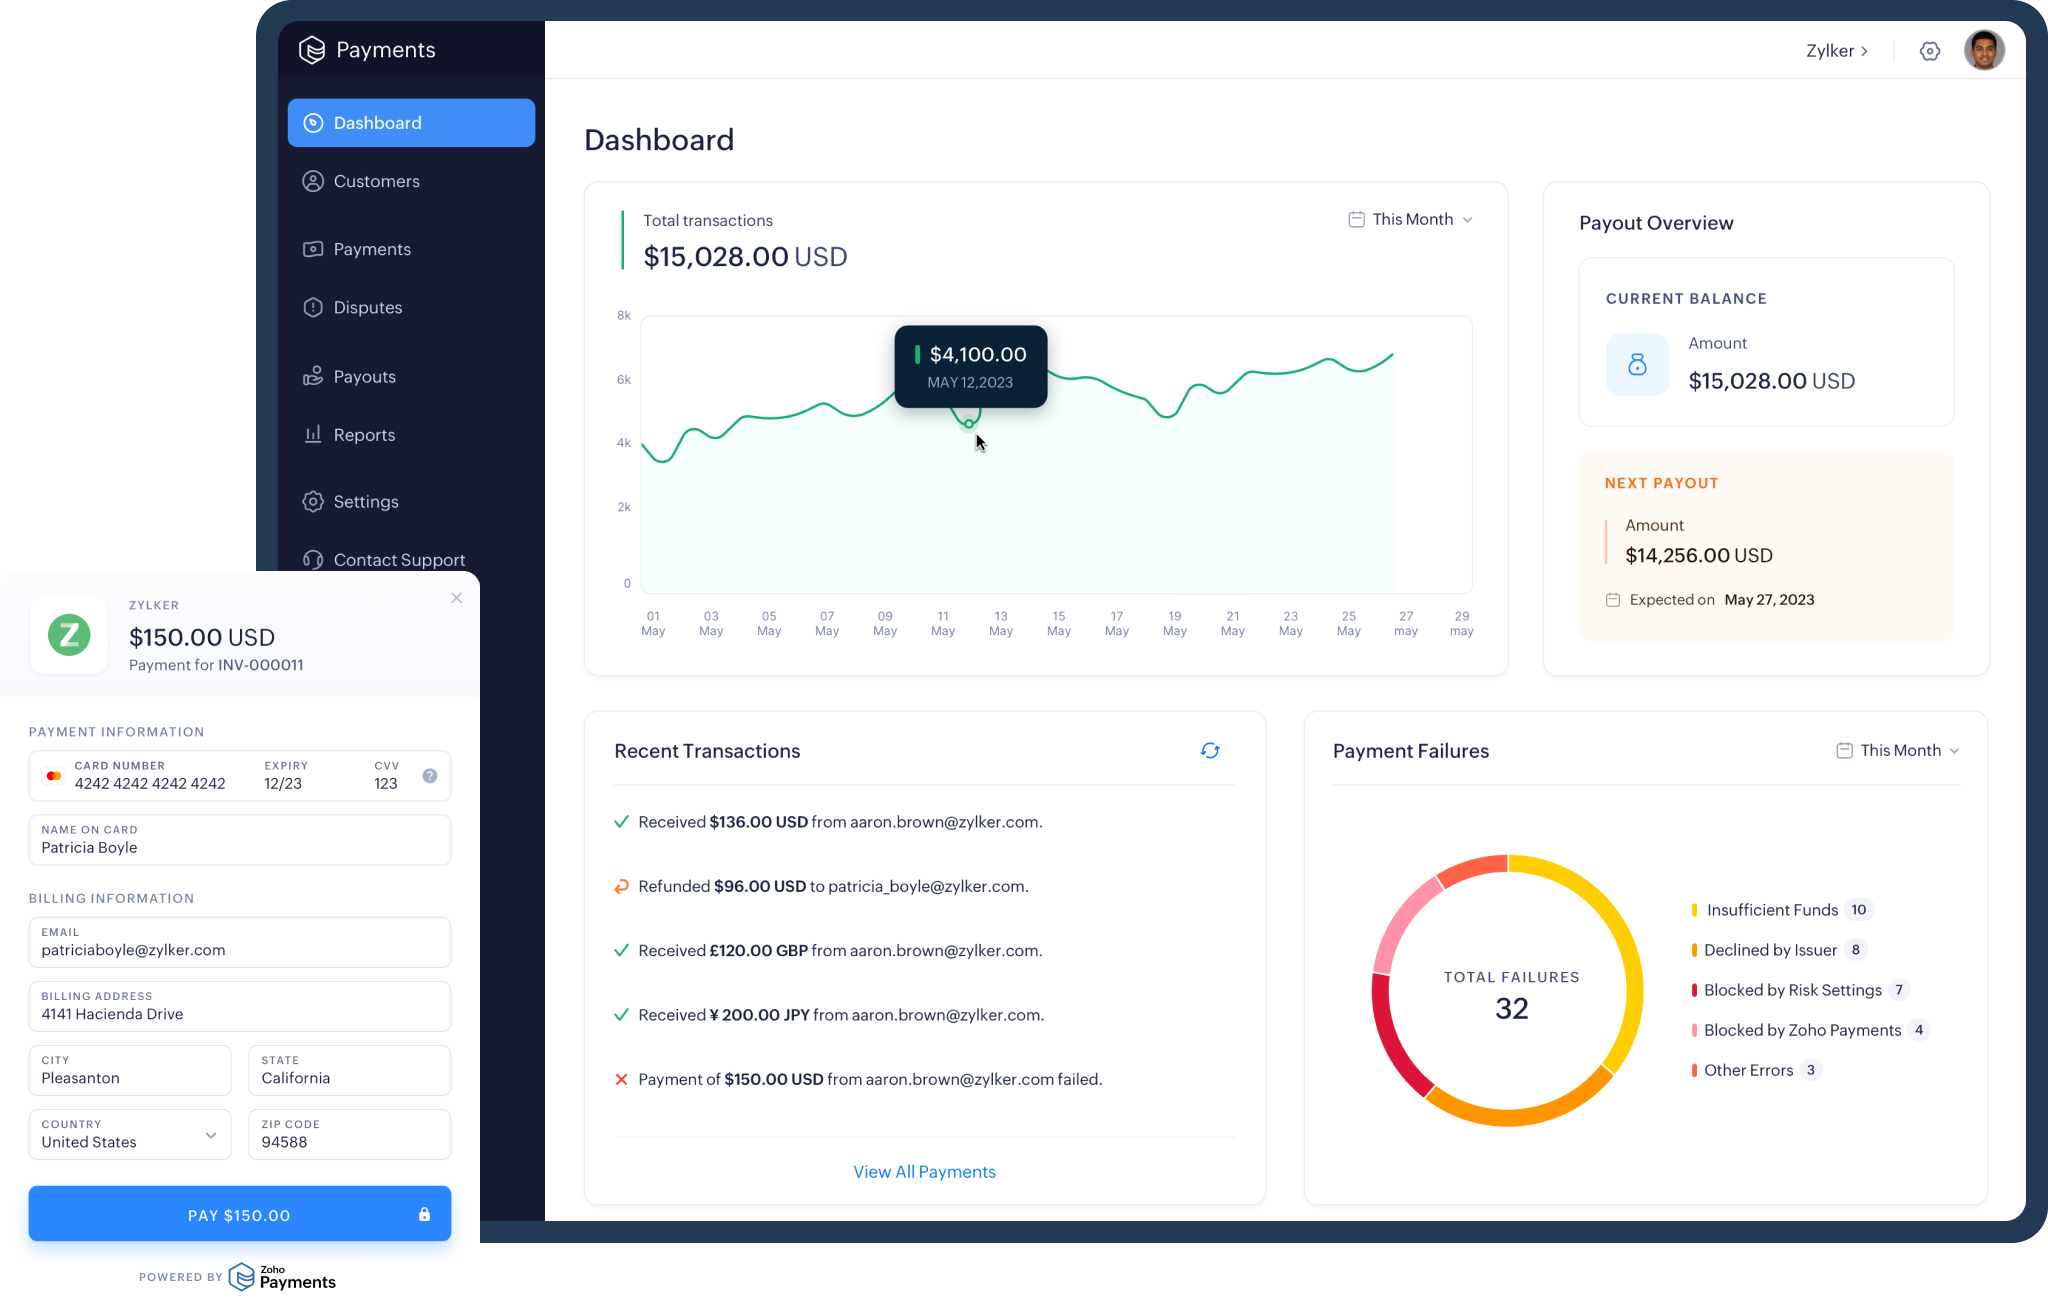
Task: Open the Customers section
Action: click(376, 181)
